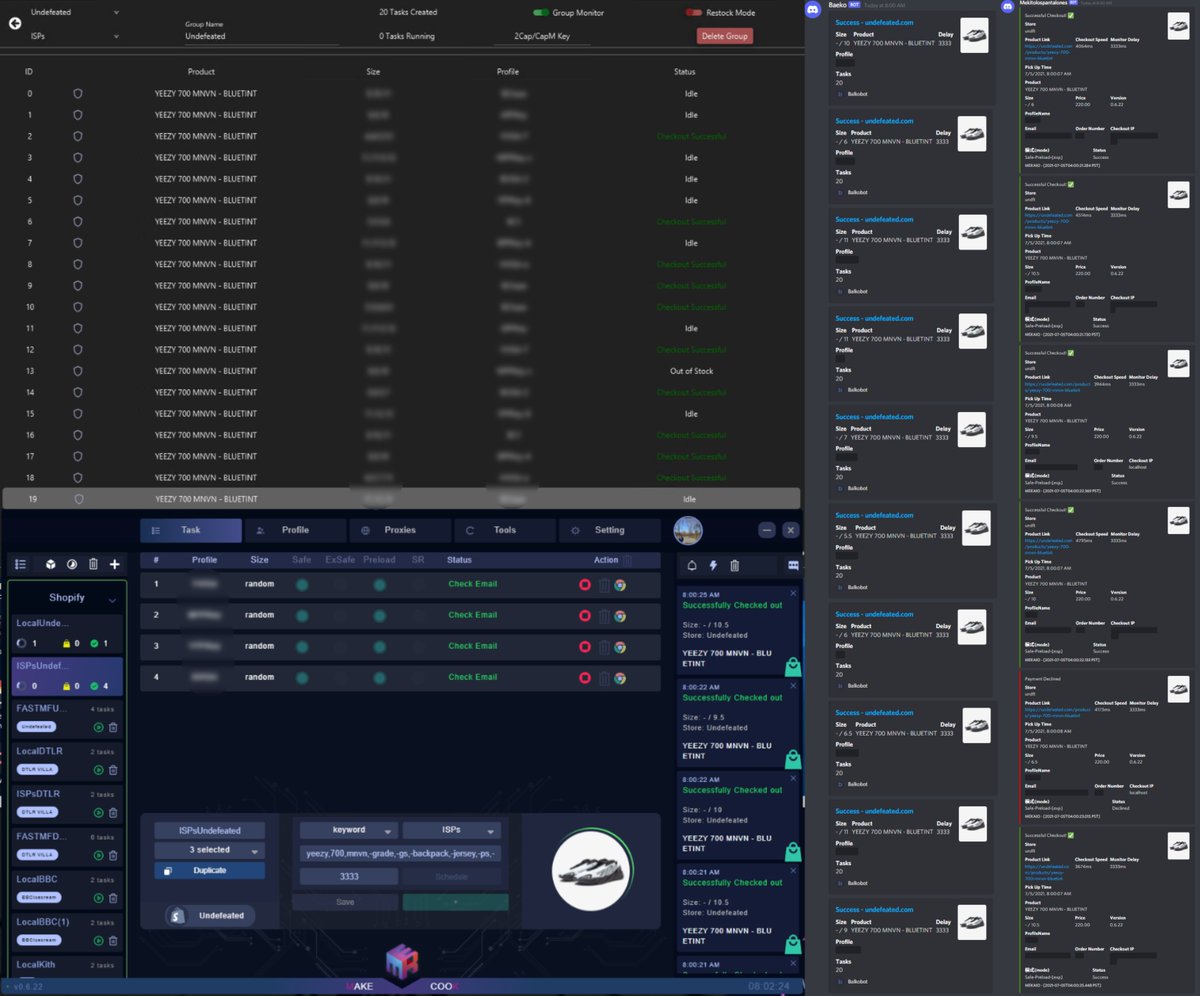
Task: Click the Undefeated store button with Shopify logo
Action: [210, 915]
